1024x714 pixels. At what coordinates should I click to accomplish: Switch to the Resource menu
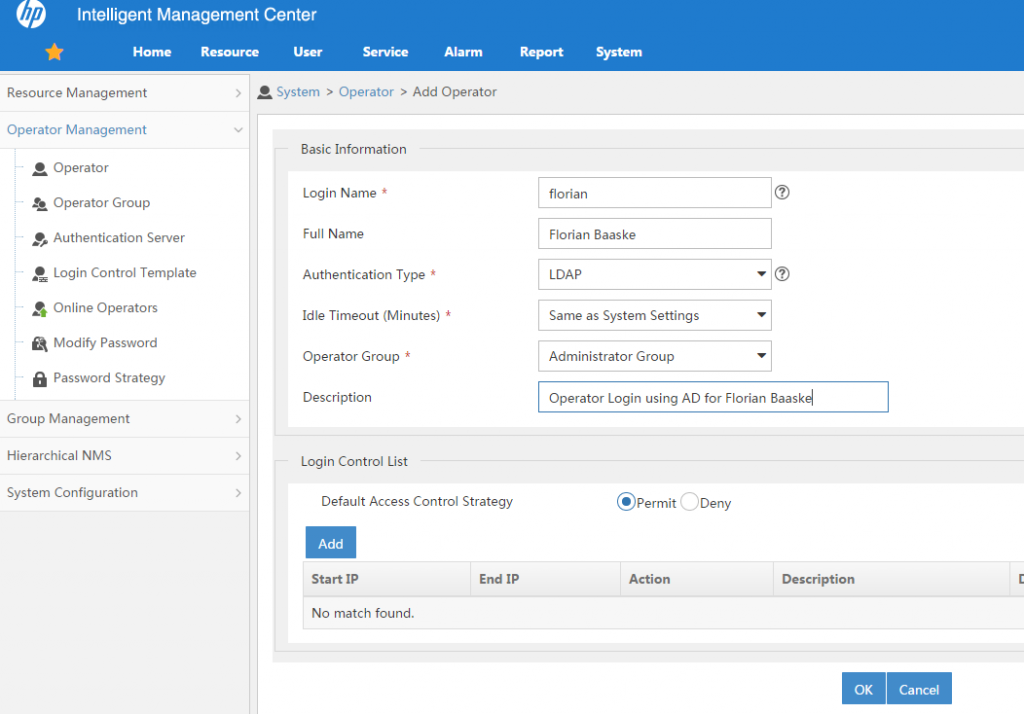[x=229, y=51]
